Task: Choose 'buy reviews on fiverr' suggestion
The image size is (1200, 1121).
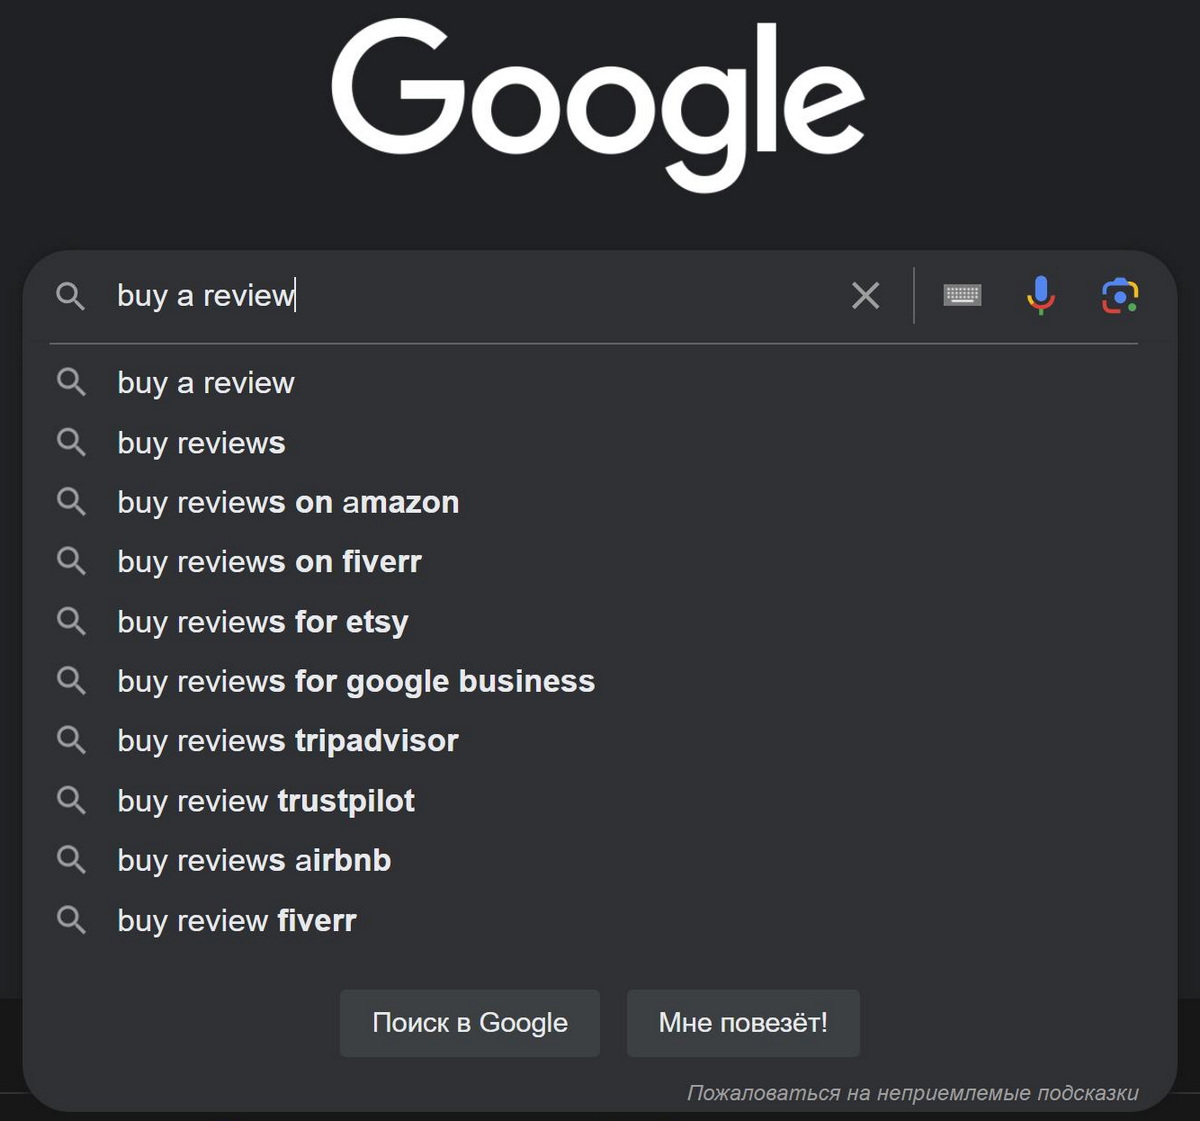Action: pos(269,562)
